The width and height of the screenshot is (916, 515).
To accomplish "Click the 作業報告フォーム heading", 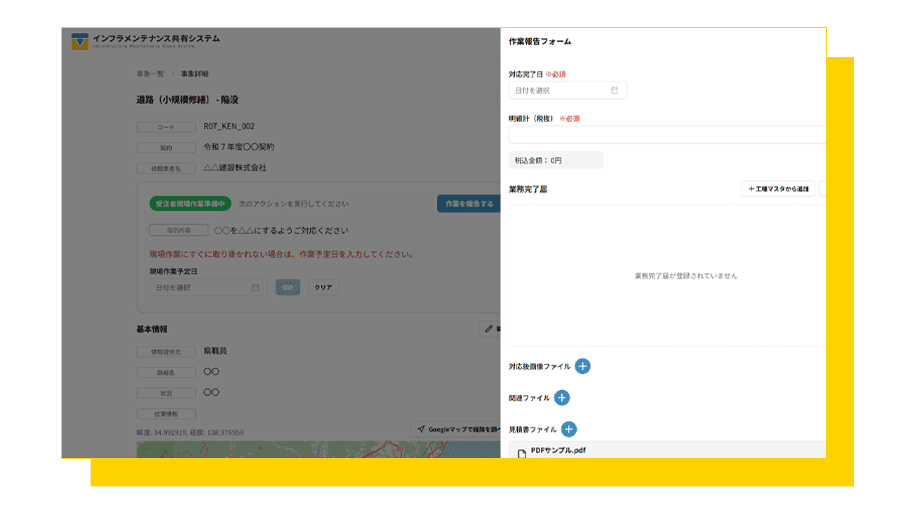I will (540, 41).
